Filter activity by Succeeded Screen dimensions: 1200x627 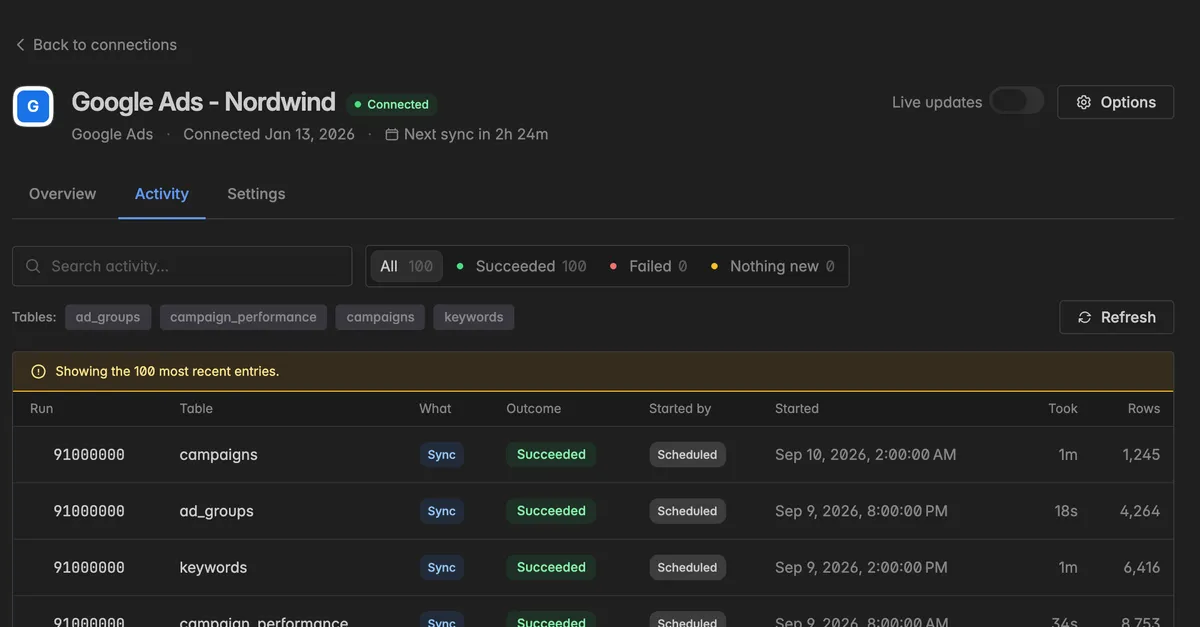coord(521,266)
